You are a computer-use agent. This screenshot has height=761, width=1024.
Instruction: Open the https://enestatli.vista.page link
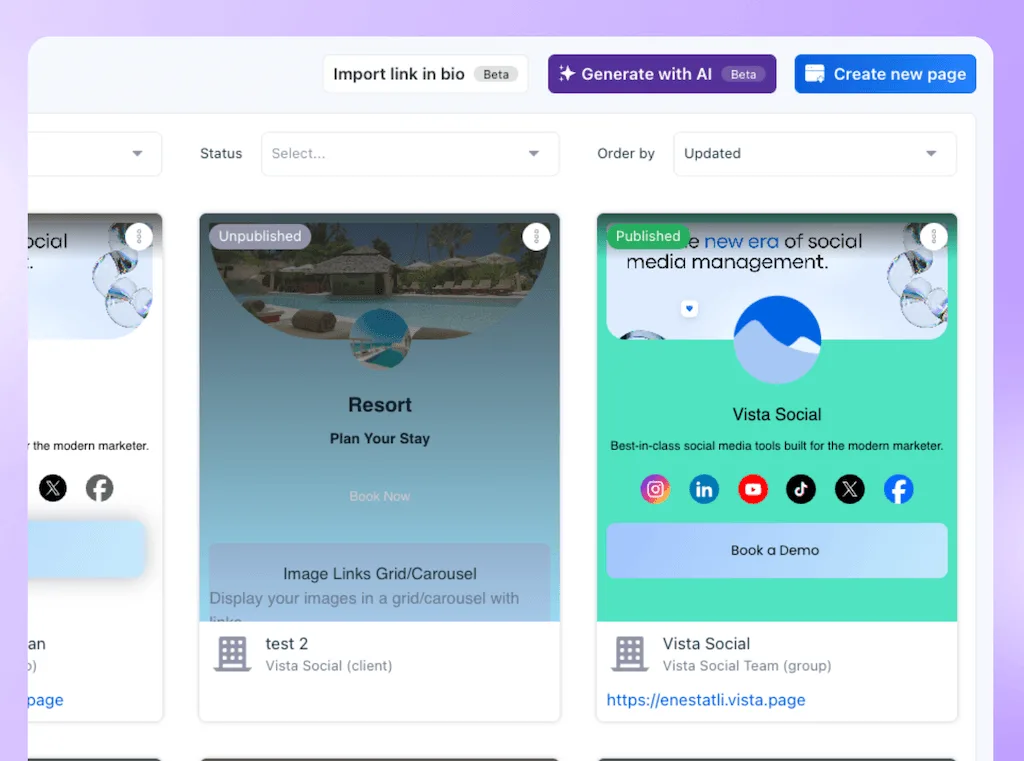click(x=706, y=700)
